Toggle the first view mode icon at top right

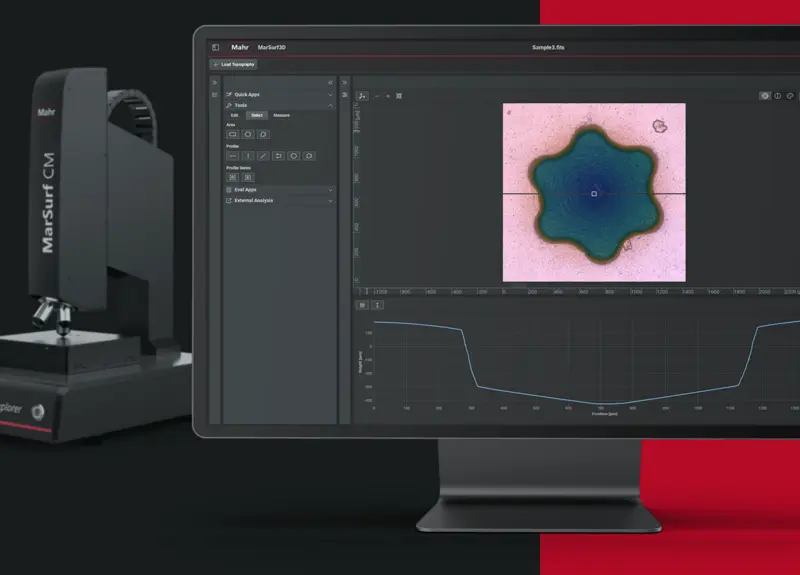click(x=765, y=96)
